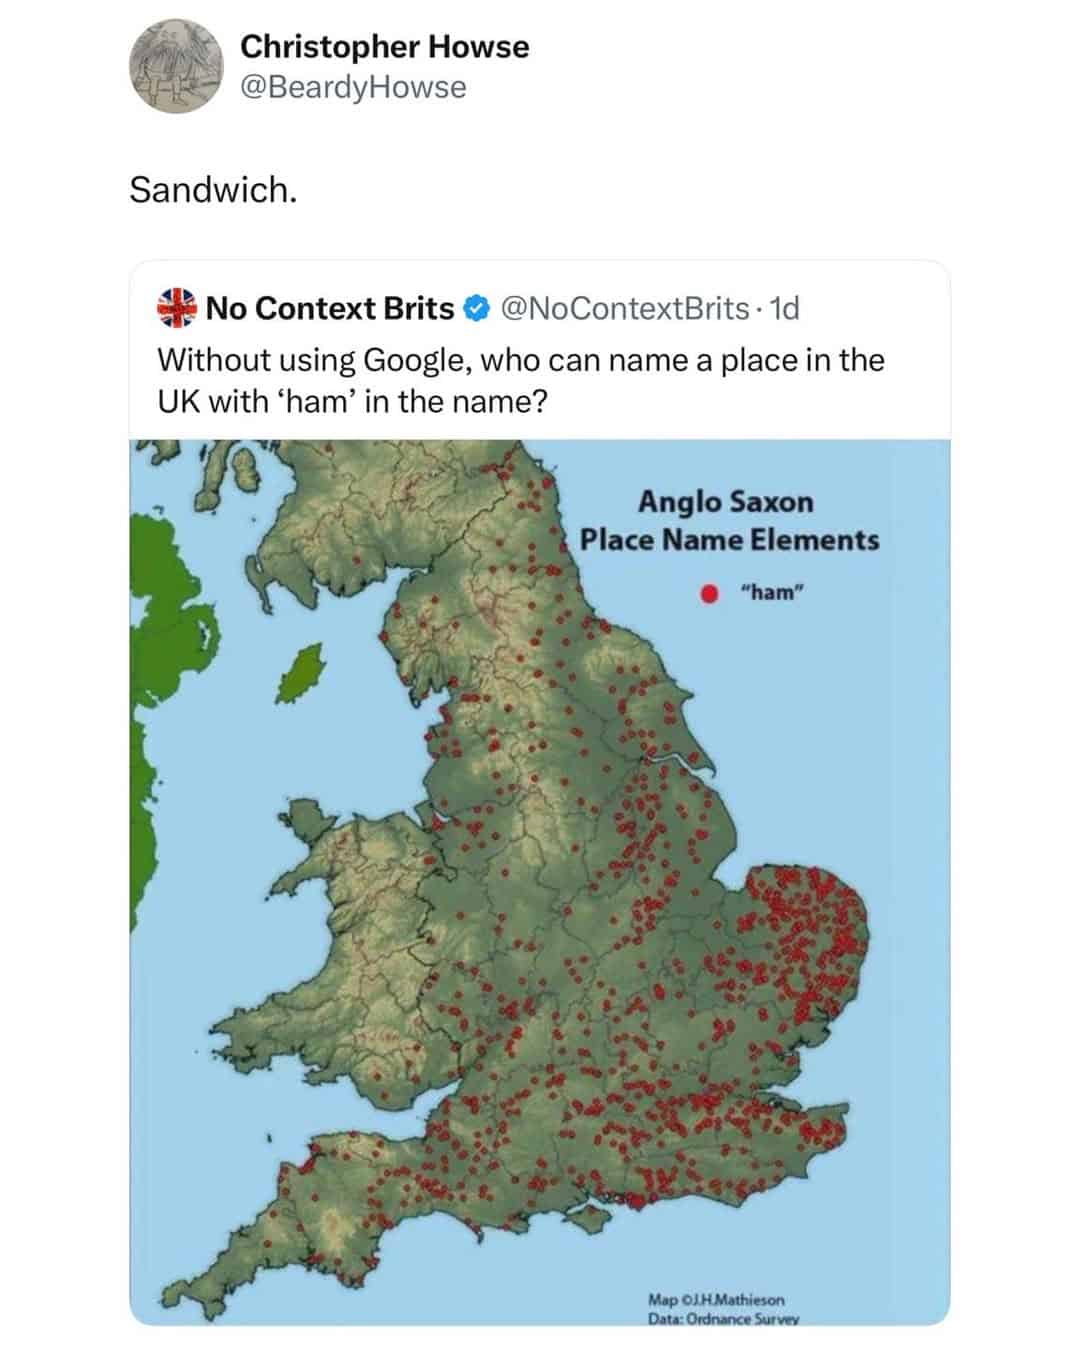Open the quoted tweet question text
The width and height of the screenshot is (1080, 1350).
point(520,380)
